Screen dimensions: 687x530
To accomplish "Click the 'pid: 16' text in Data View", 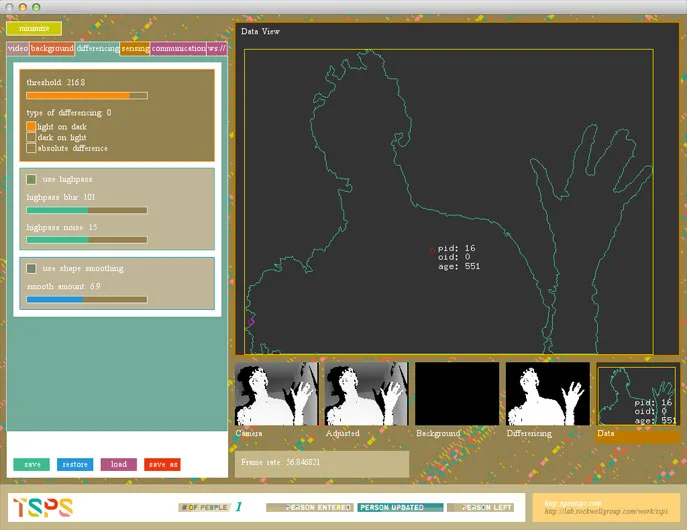I will pos(457,248).
